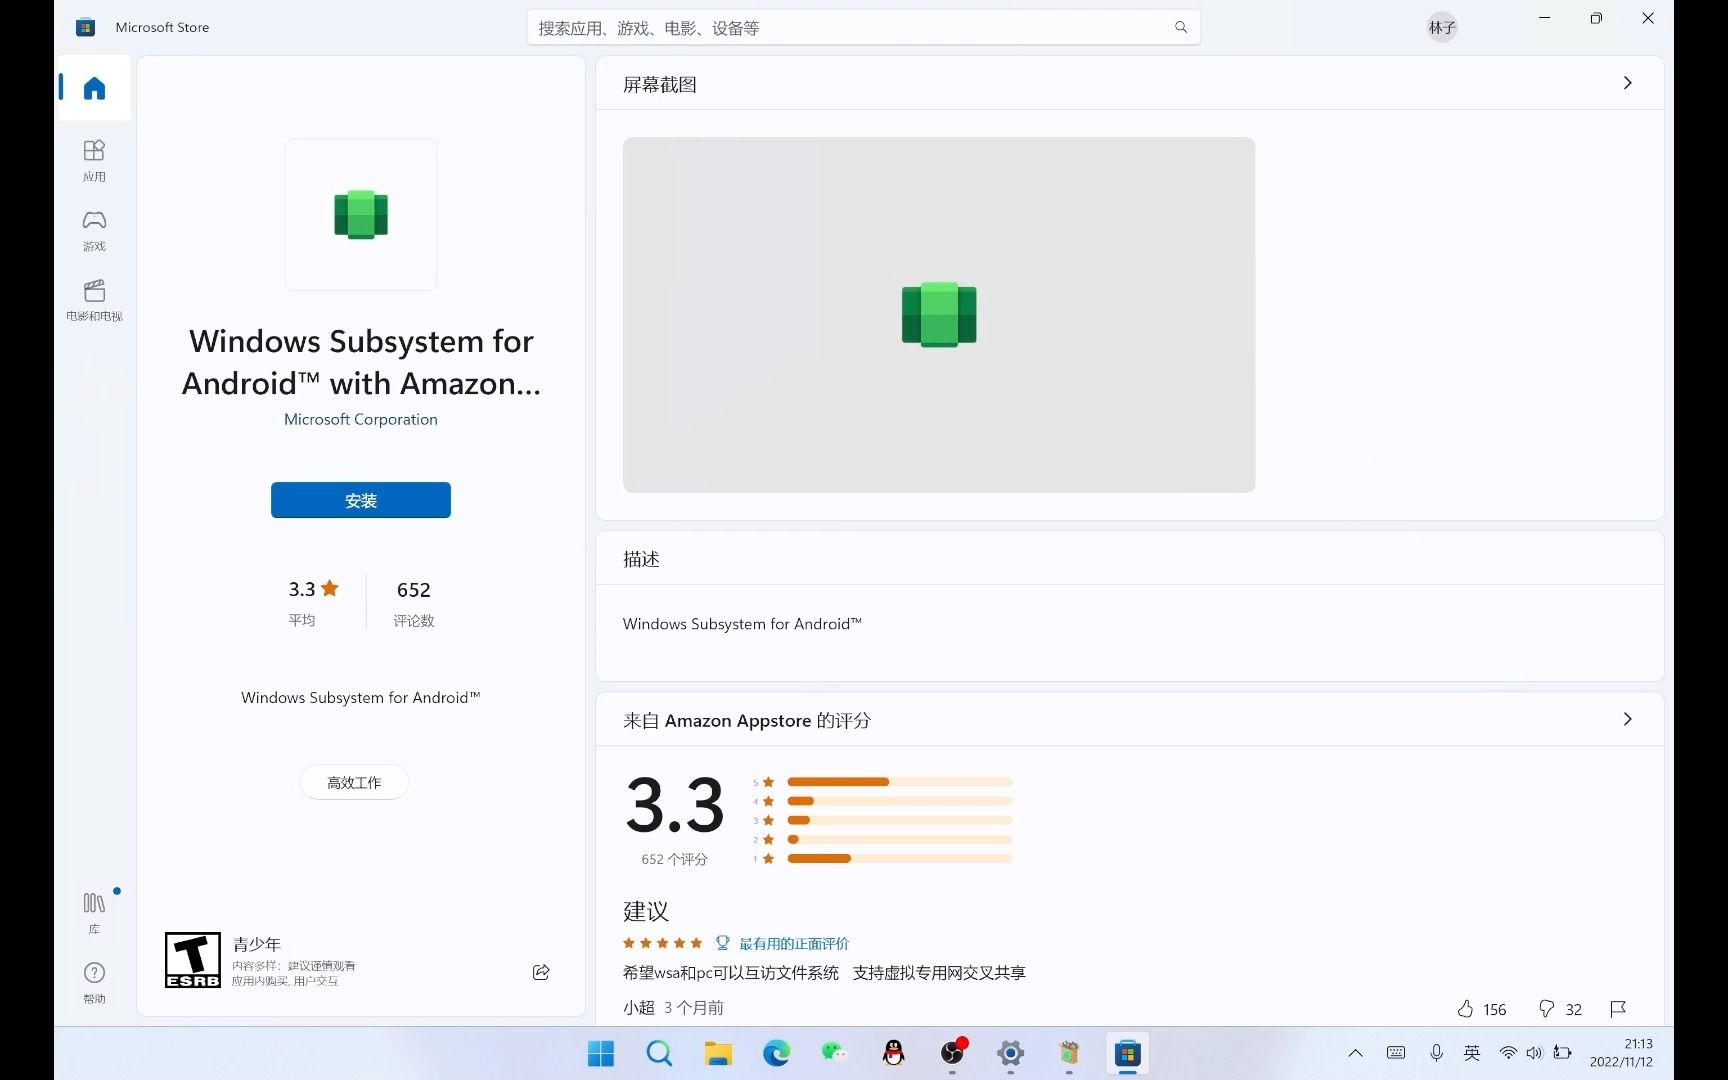Open File Explorer from the taskbar
This screenshot has height=1080, width=1728.
click(718, 1053)
